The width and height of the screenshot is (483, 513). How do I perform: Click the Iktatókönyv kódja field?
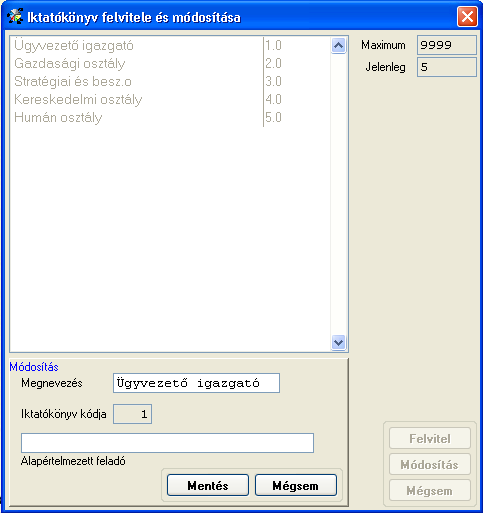tap(133, 414)
